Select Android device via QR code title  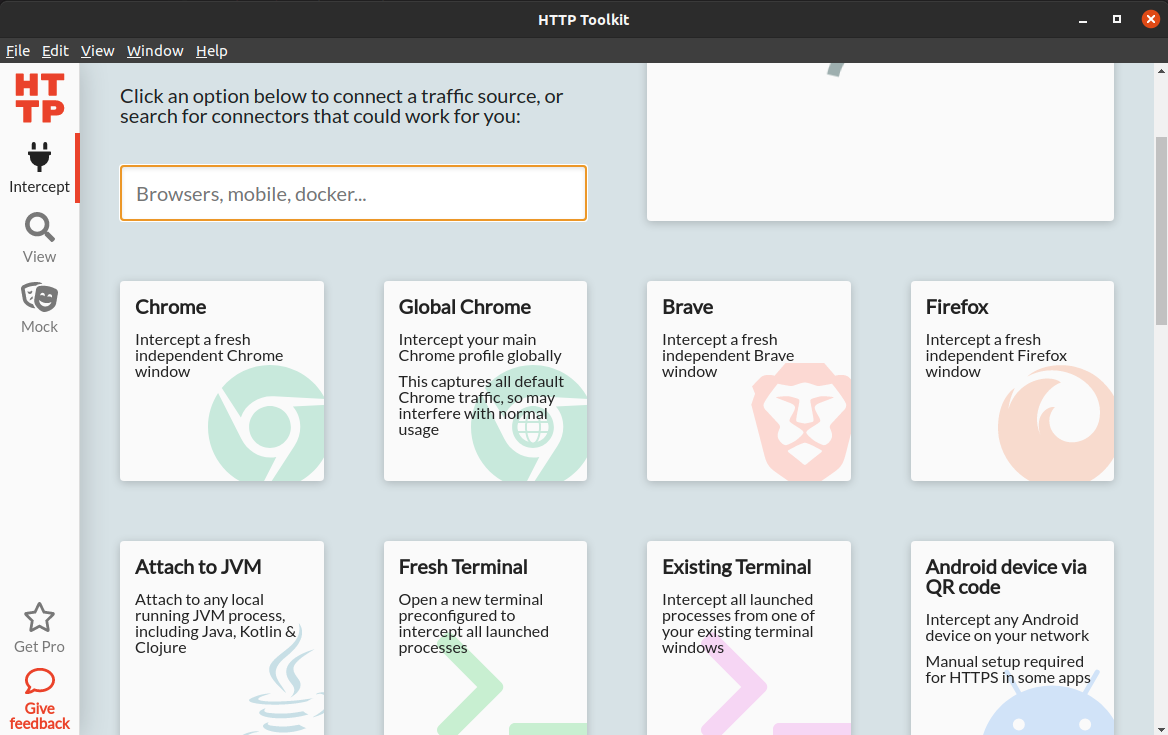click(x=1006, y=577)
